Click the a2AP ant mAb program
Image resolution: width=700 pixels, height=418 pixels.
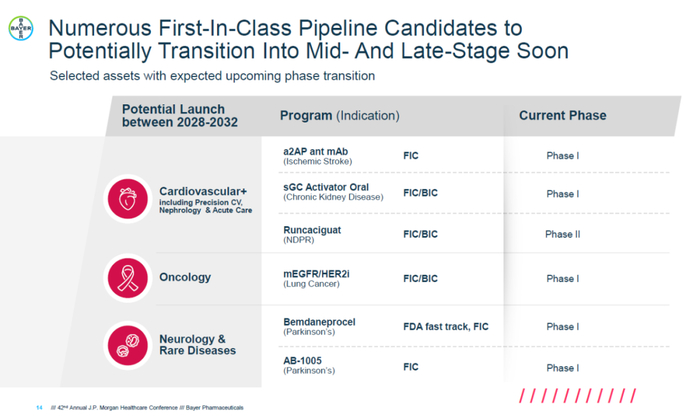click(x=315, y=152)
